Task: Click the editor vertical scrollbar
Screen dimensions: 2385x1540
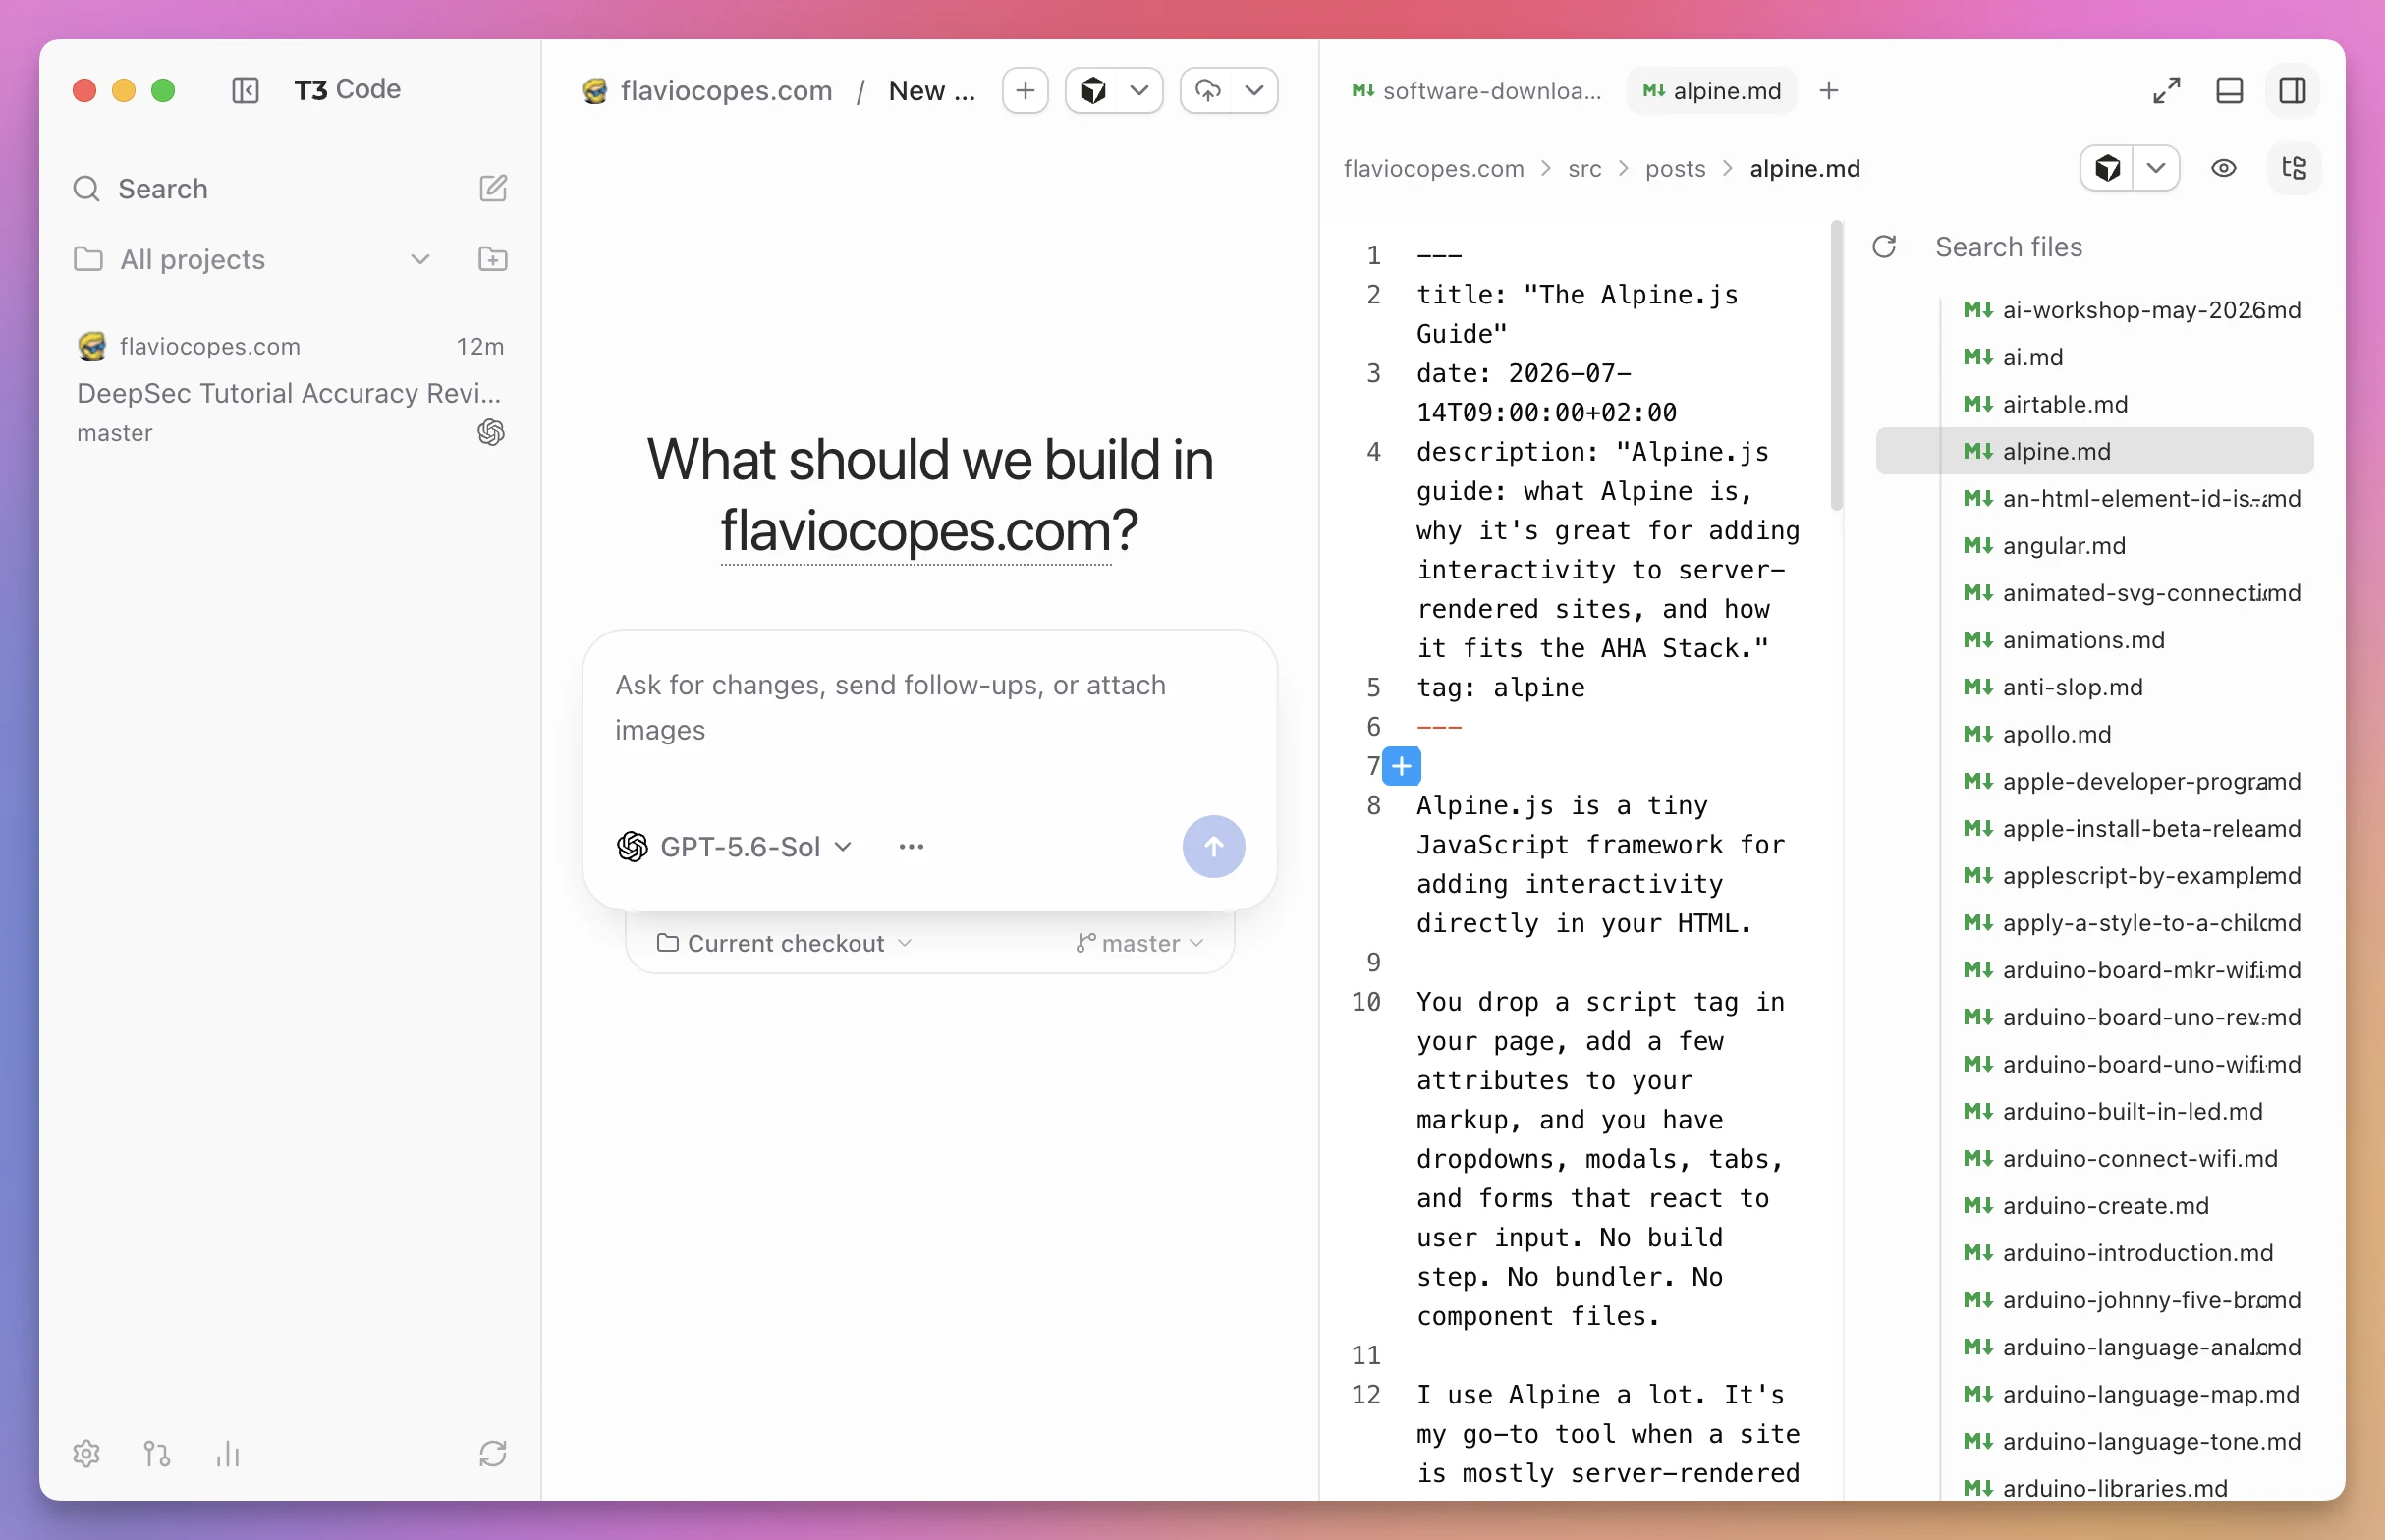Action: (1836, 365)
